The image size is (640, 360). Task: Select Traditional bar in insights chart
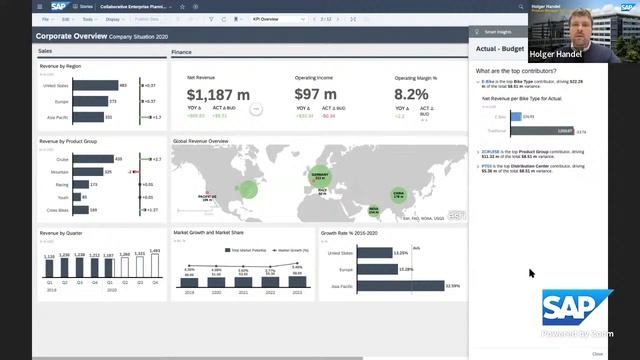[542, 131]
